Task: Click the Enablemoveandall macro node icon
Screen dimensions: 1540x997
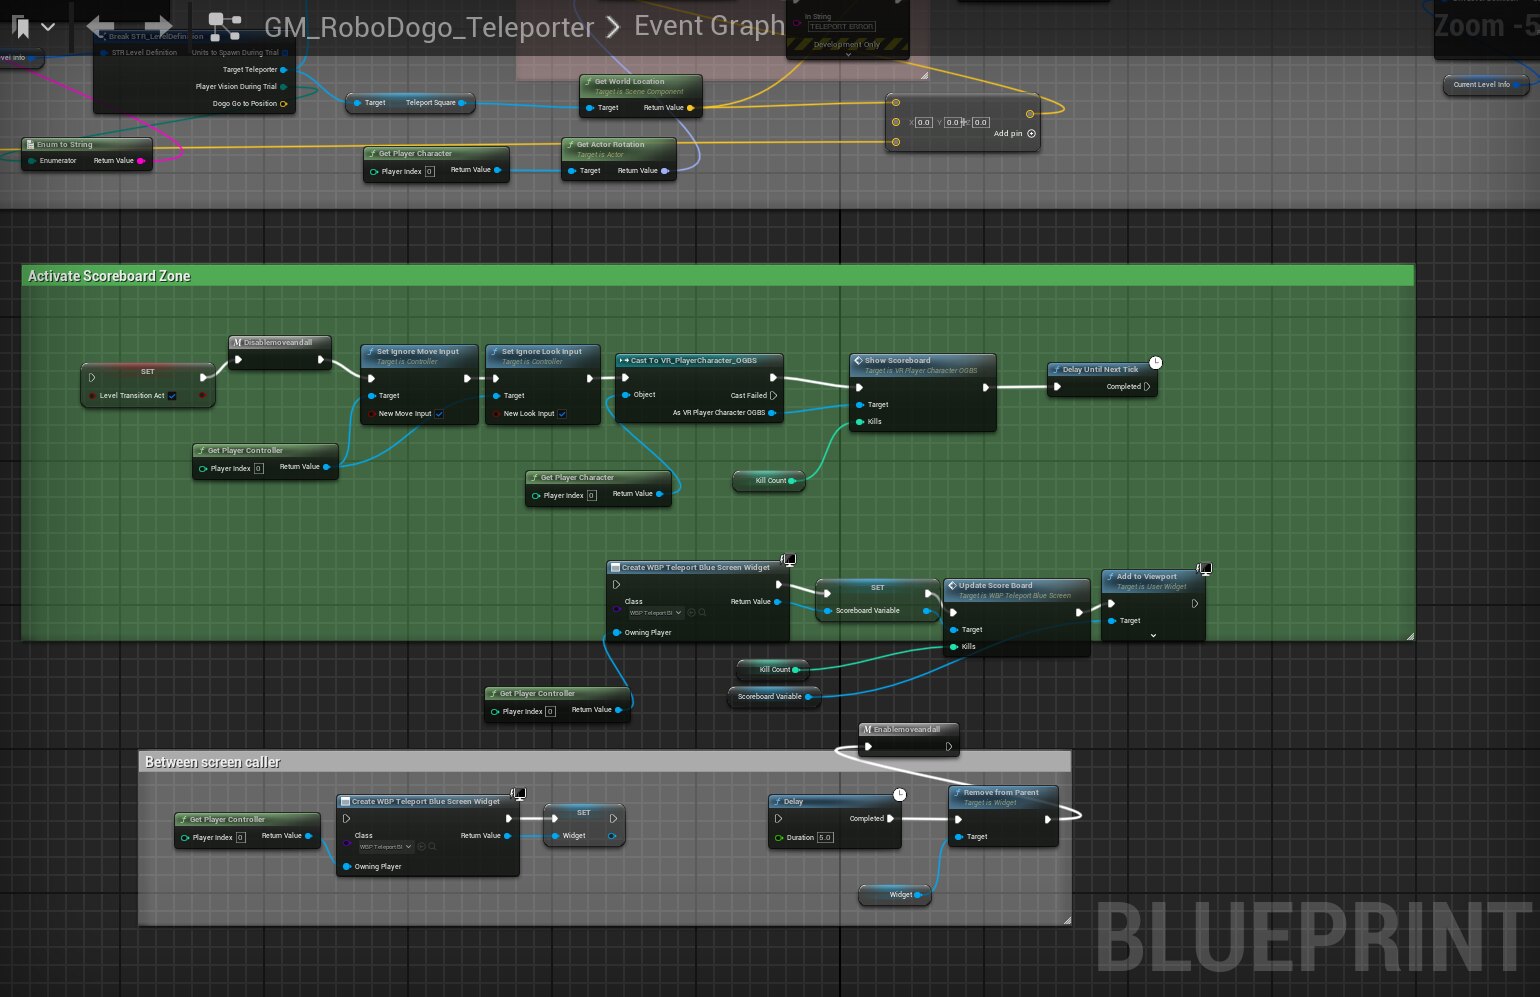Action: (867, 729)
